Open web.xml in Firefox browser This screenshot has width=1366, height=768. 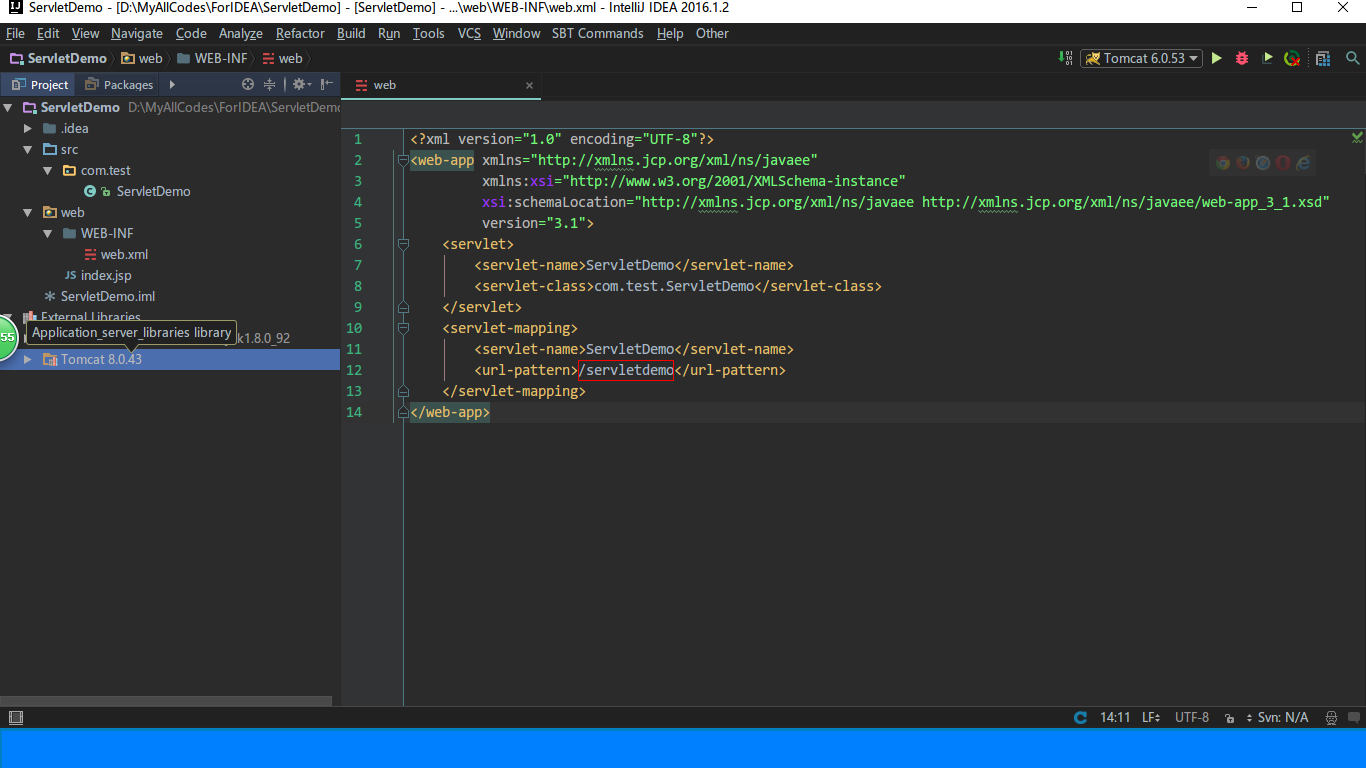click(x=1243, y=162)
